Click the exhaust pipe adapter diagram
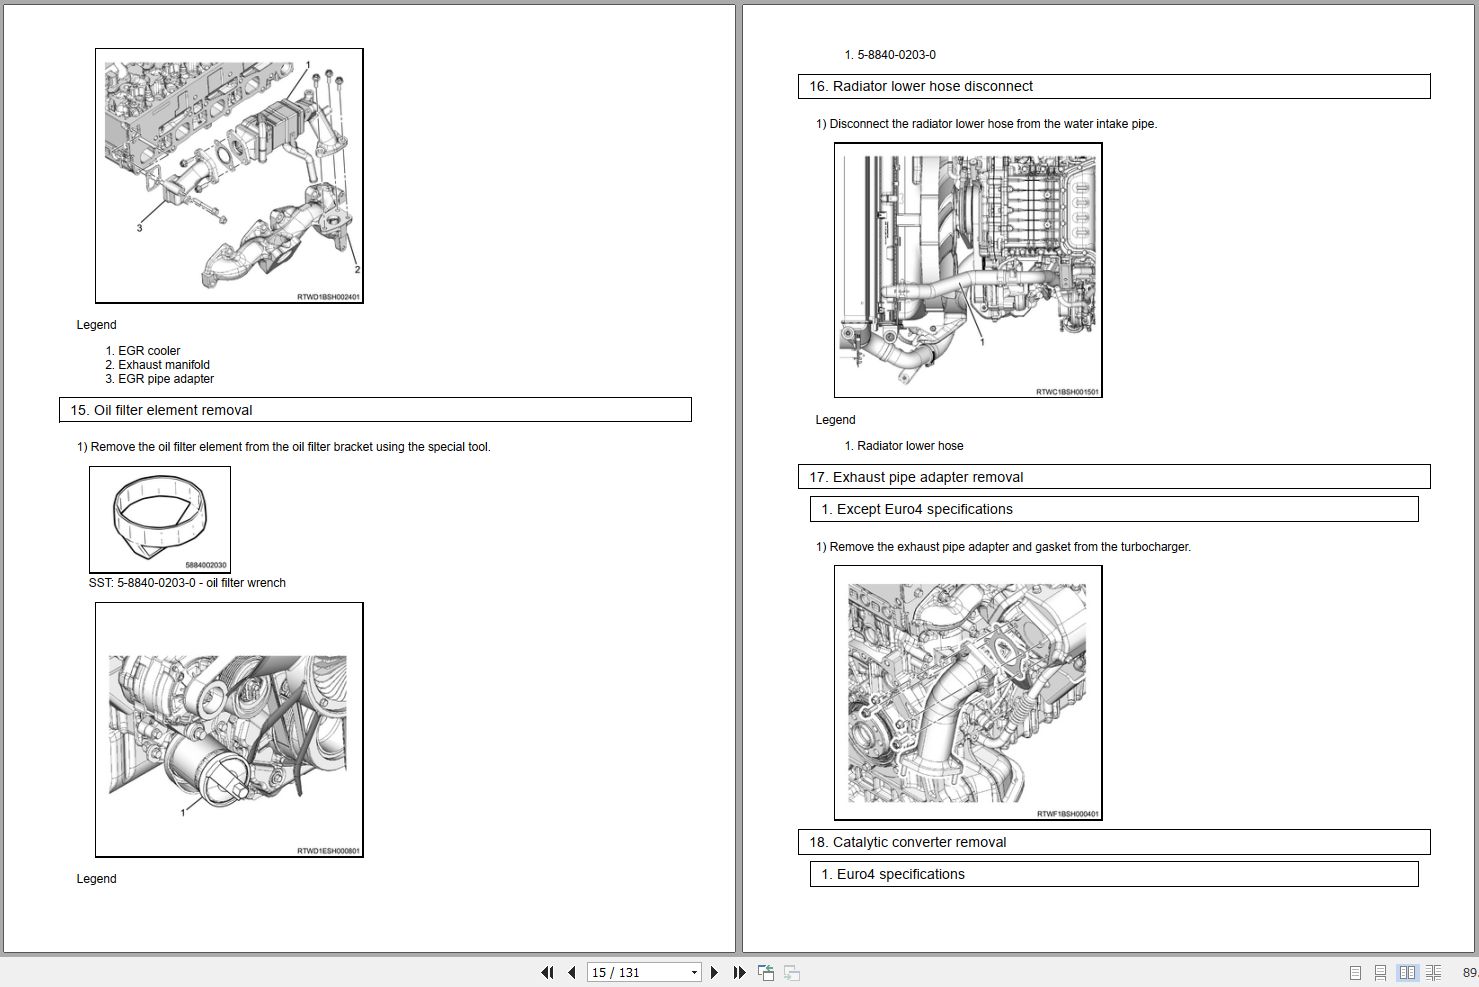This screenshot has height=987, width=1479. tap(968, 693)
